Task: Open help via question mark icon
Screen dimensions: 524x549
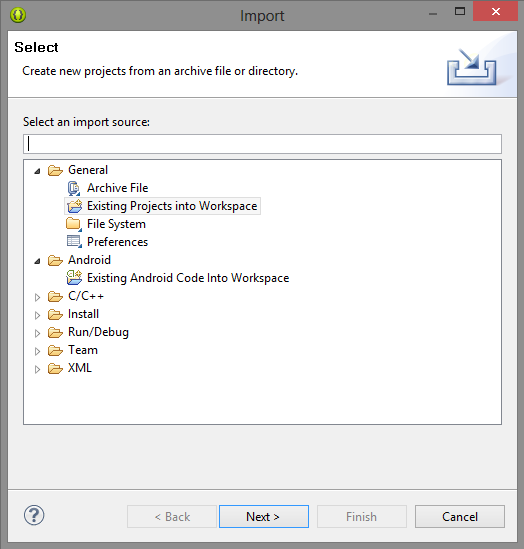Action: coord(34,515)
